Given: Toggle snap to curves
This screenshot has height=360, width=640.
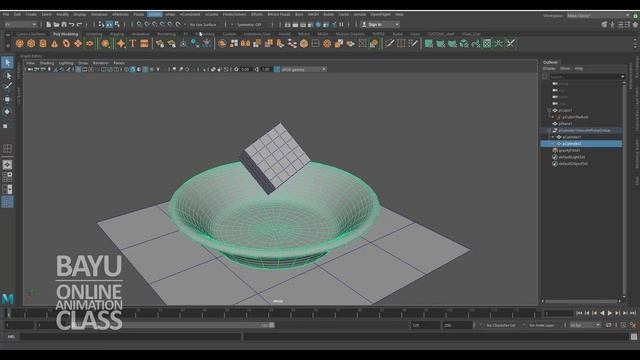Looking at the screenshot, I should coord(147,24).
